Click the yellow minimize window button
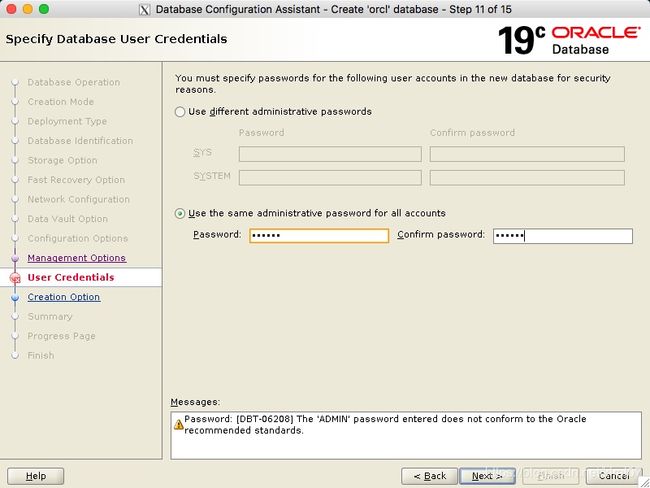The height and width of the screenshot is (488, 650). click(28, 9)
